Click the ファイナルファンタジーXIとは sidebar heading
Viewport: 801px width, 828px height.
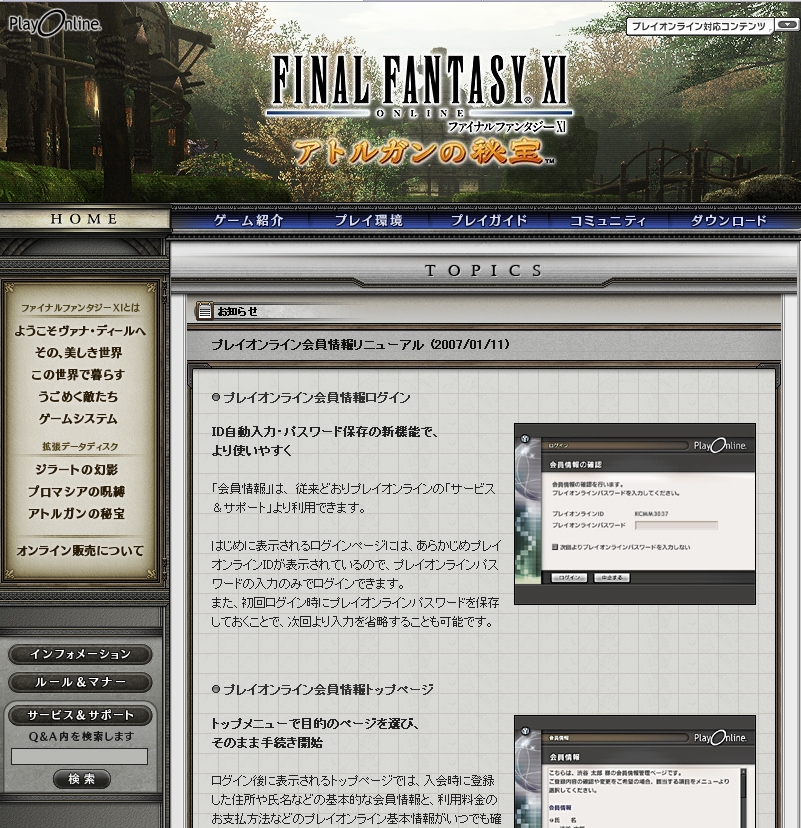click(x=80, y=308)
